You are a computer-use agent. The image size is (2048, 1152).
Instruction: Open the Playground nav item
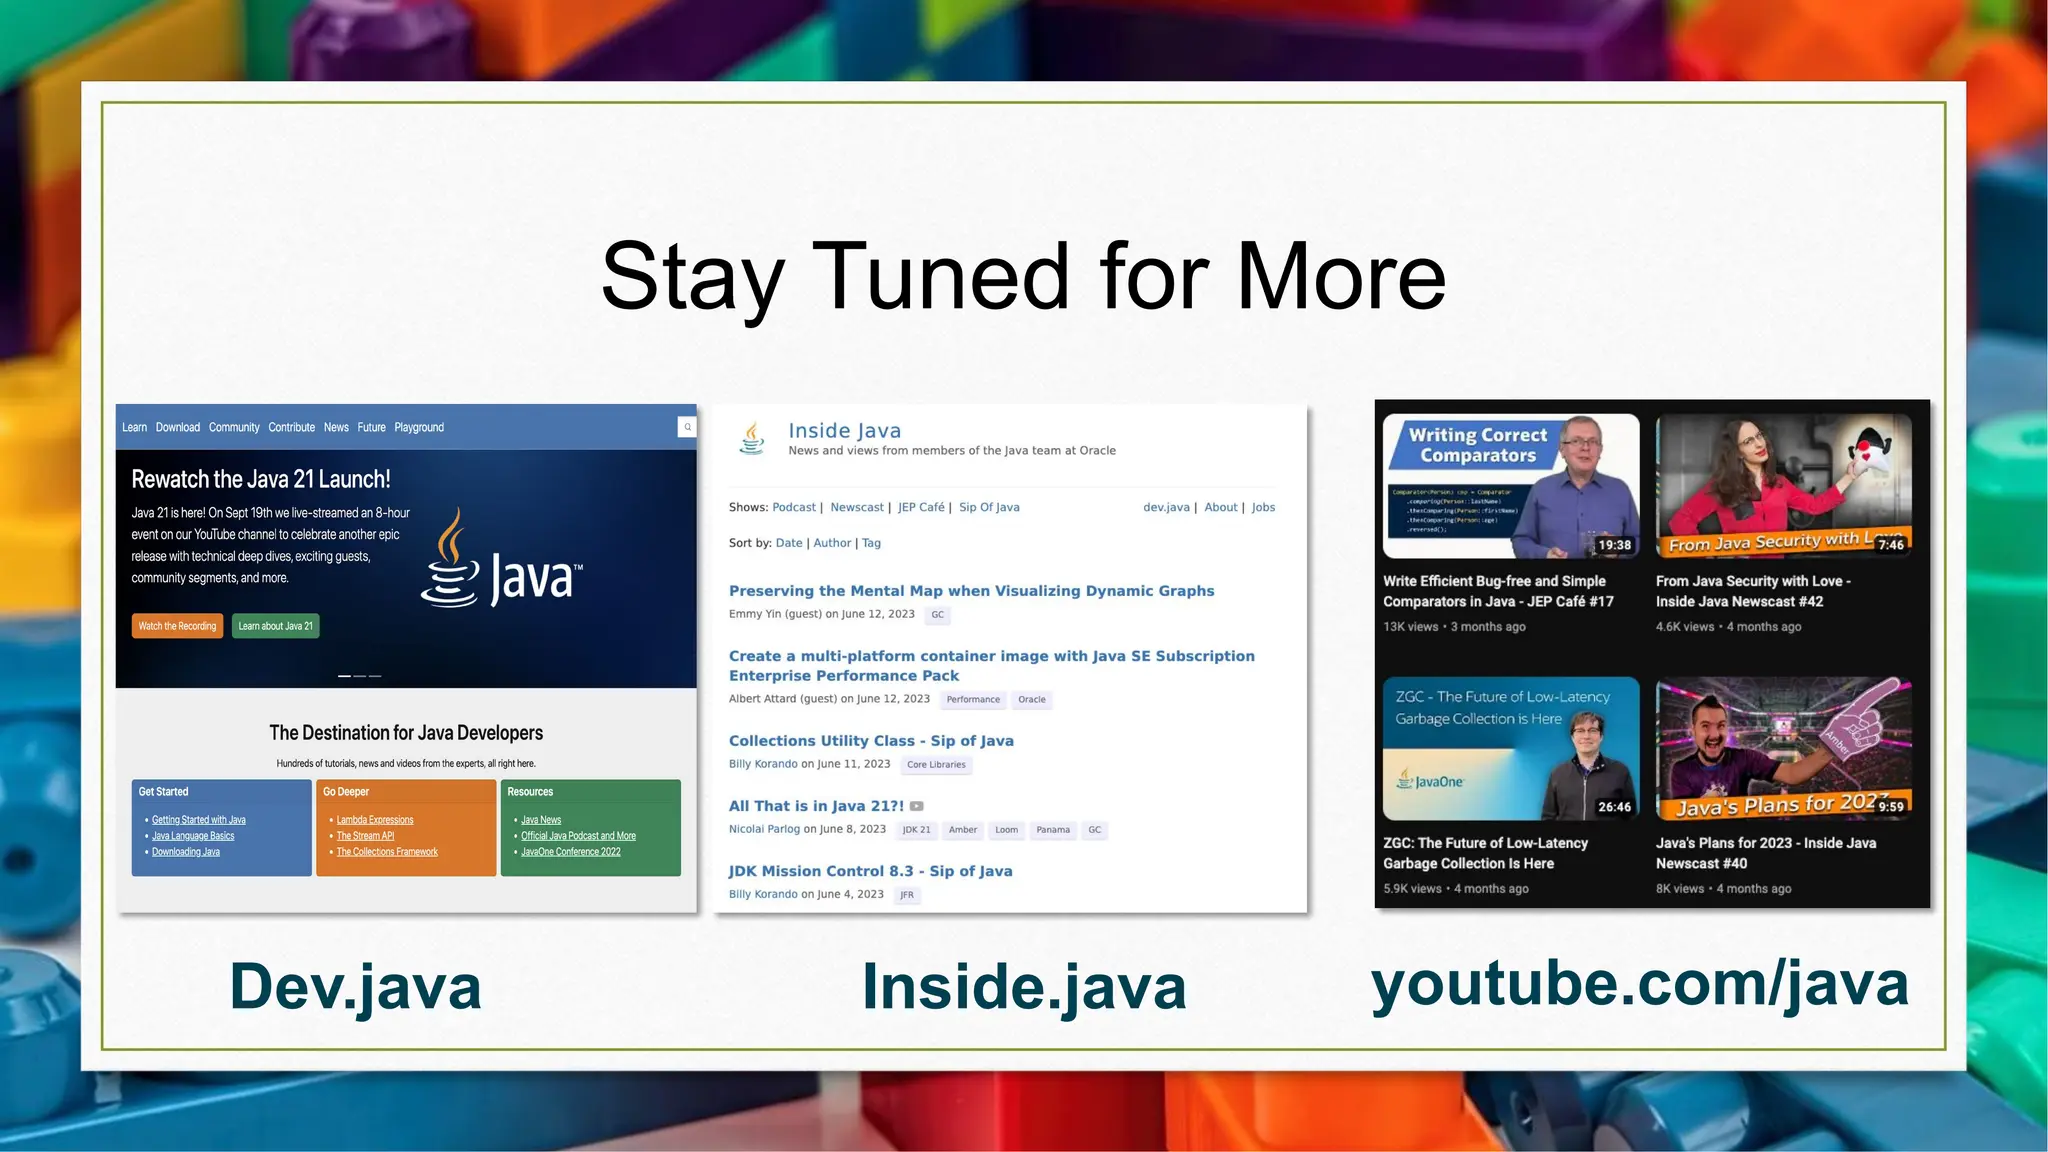tap(419, 427)
